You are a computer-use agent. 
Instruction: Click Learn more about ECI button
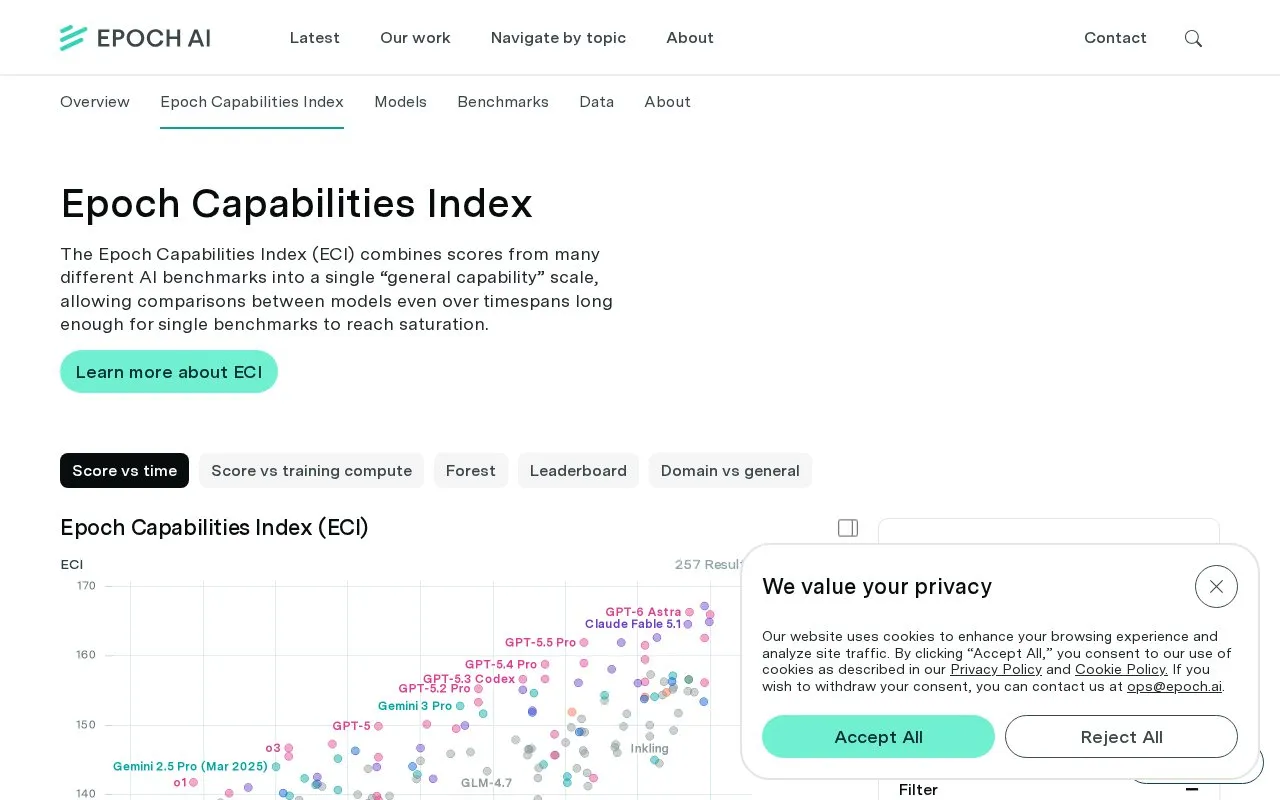coord(169,372)
